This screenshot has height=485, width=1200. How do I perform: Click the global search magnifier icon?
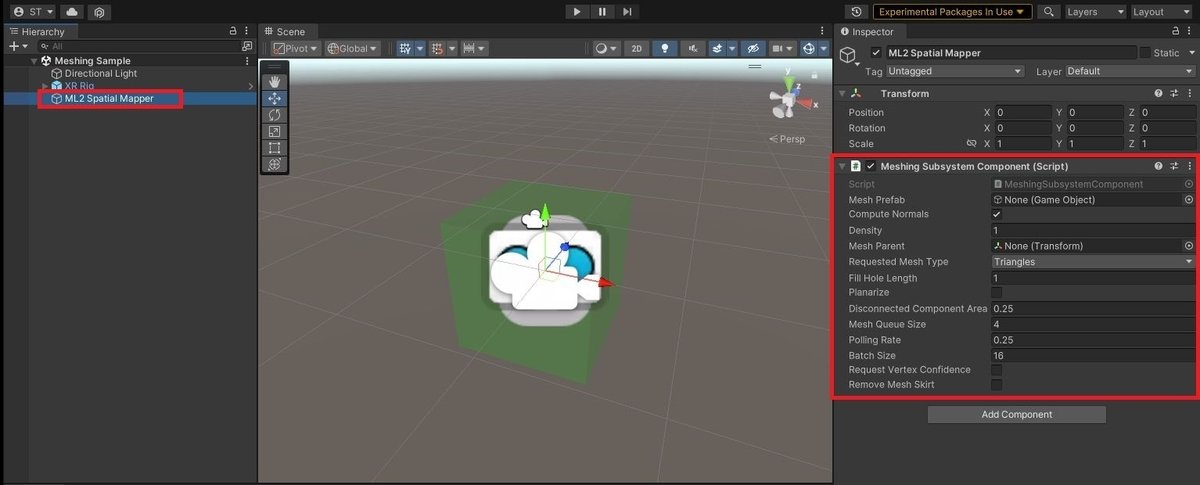1048,12
